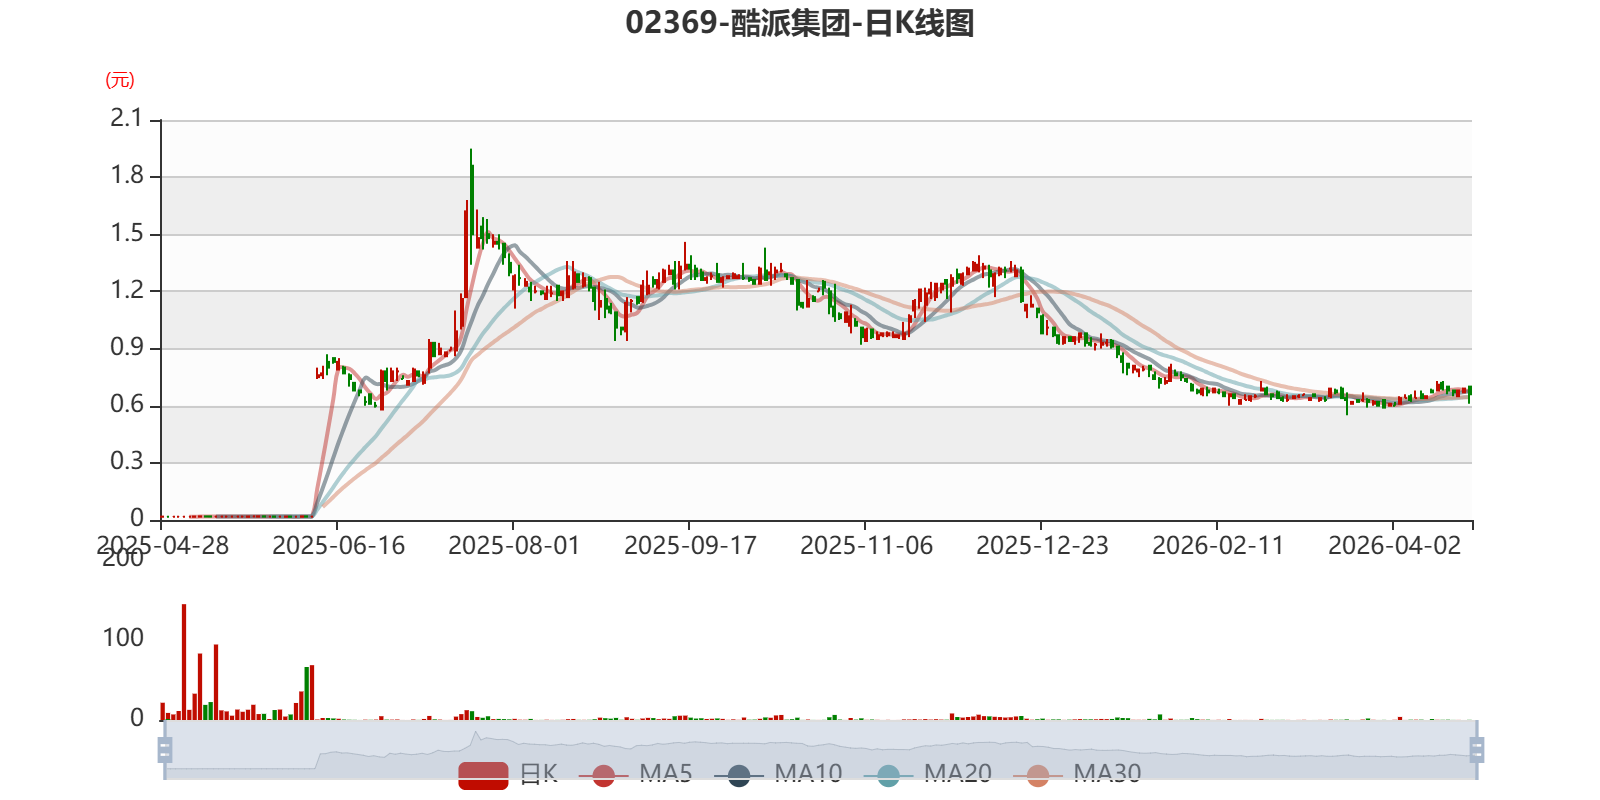The width and height of the screenshot is (1600, 800).
Task: Click the 2025-08-01 date label
Action: click(x=514, y=546)
